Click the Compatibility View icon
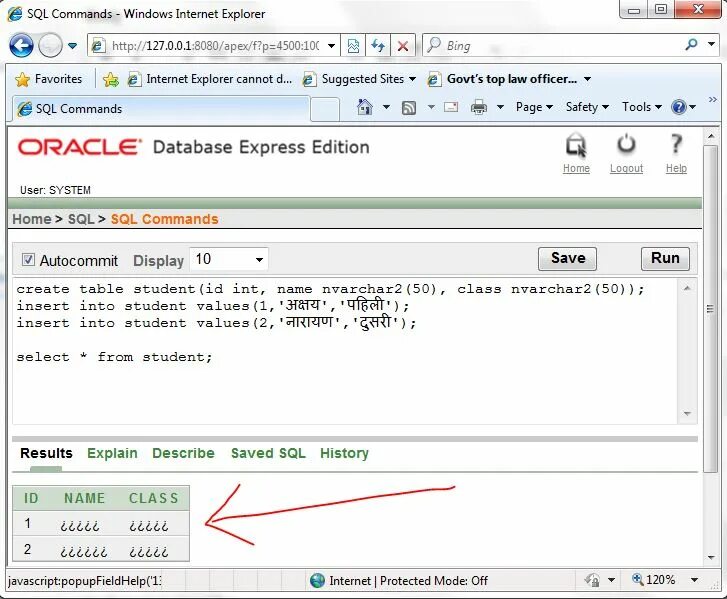Image resolution: width=727 pixels, height=599 pixels. click(353, 46)
